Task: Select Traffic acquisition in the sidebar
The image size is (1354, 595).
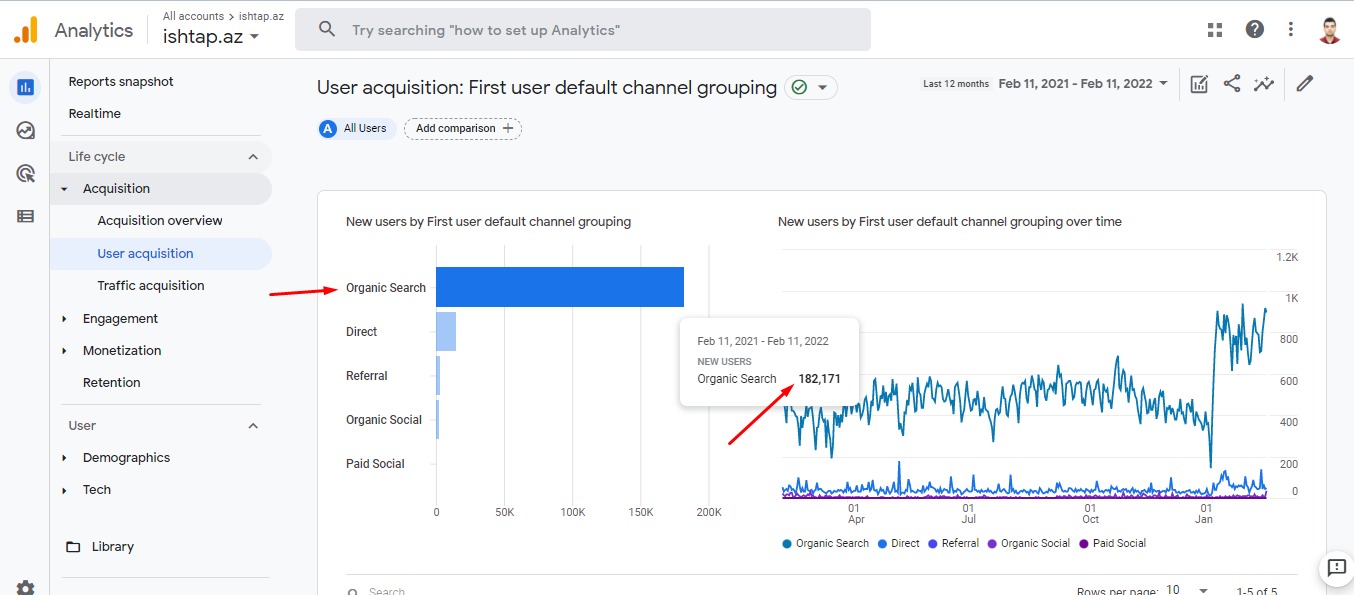Action: [151, 286]
